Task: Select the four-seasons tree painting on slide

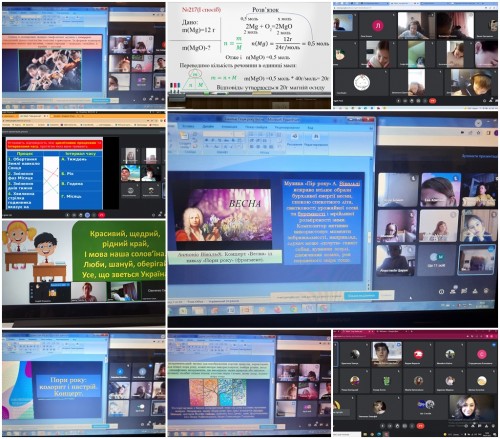Action: (x=218, y=392)
